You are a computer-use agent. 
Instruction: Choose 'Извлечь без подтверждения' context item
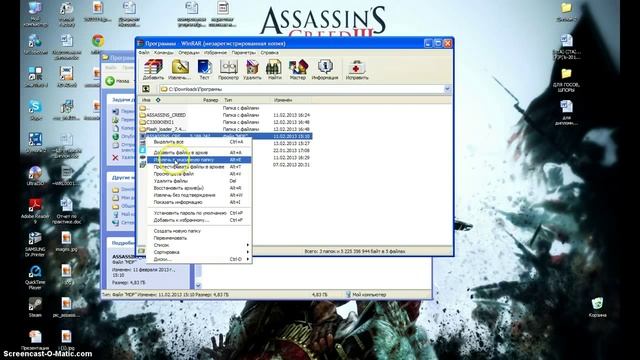click(199, 195)
